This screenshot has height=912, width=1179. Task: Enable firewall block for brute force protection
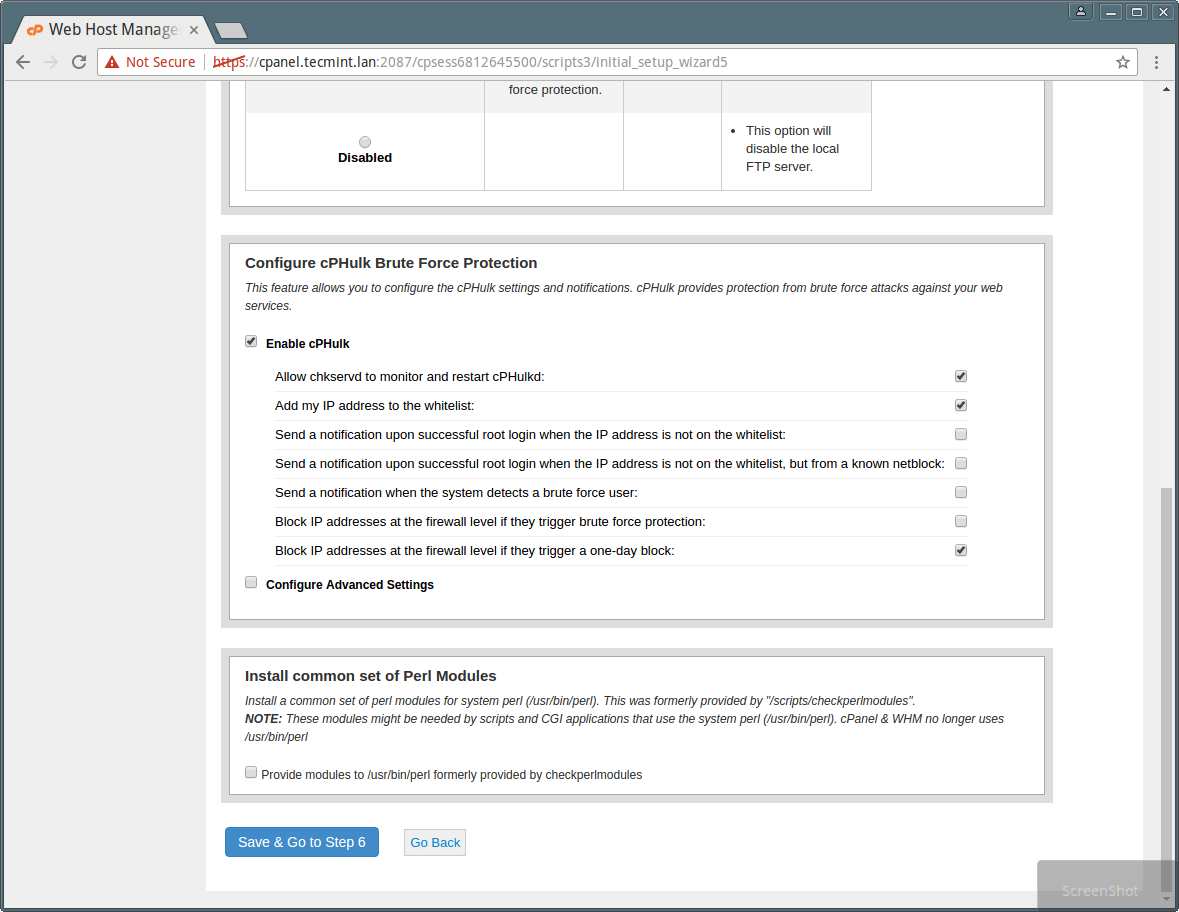tap(961, 521)
